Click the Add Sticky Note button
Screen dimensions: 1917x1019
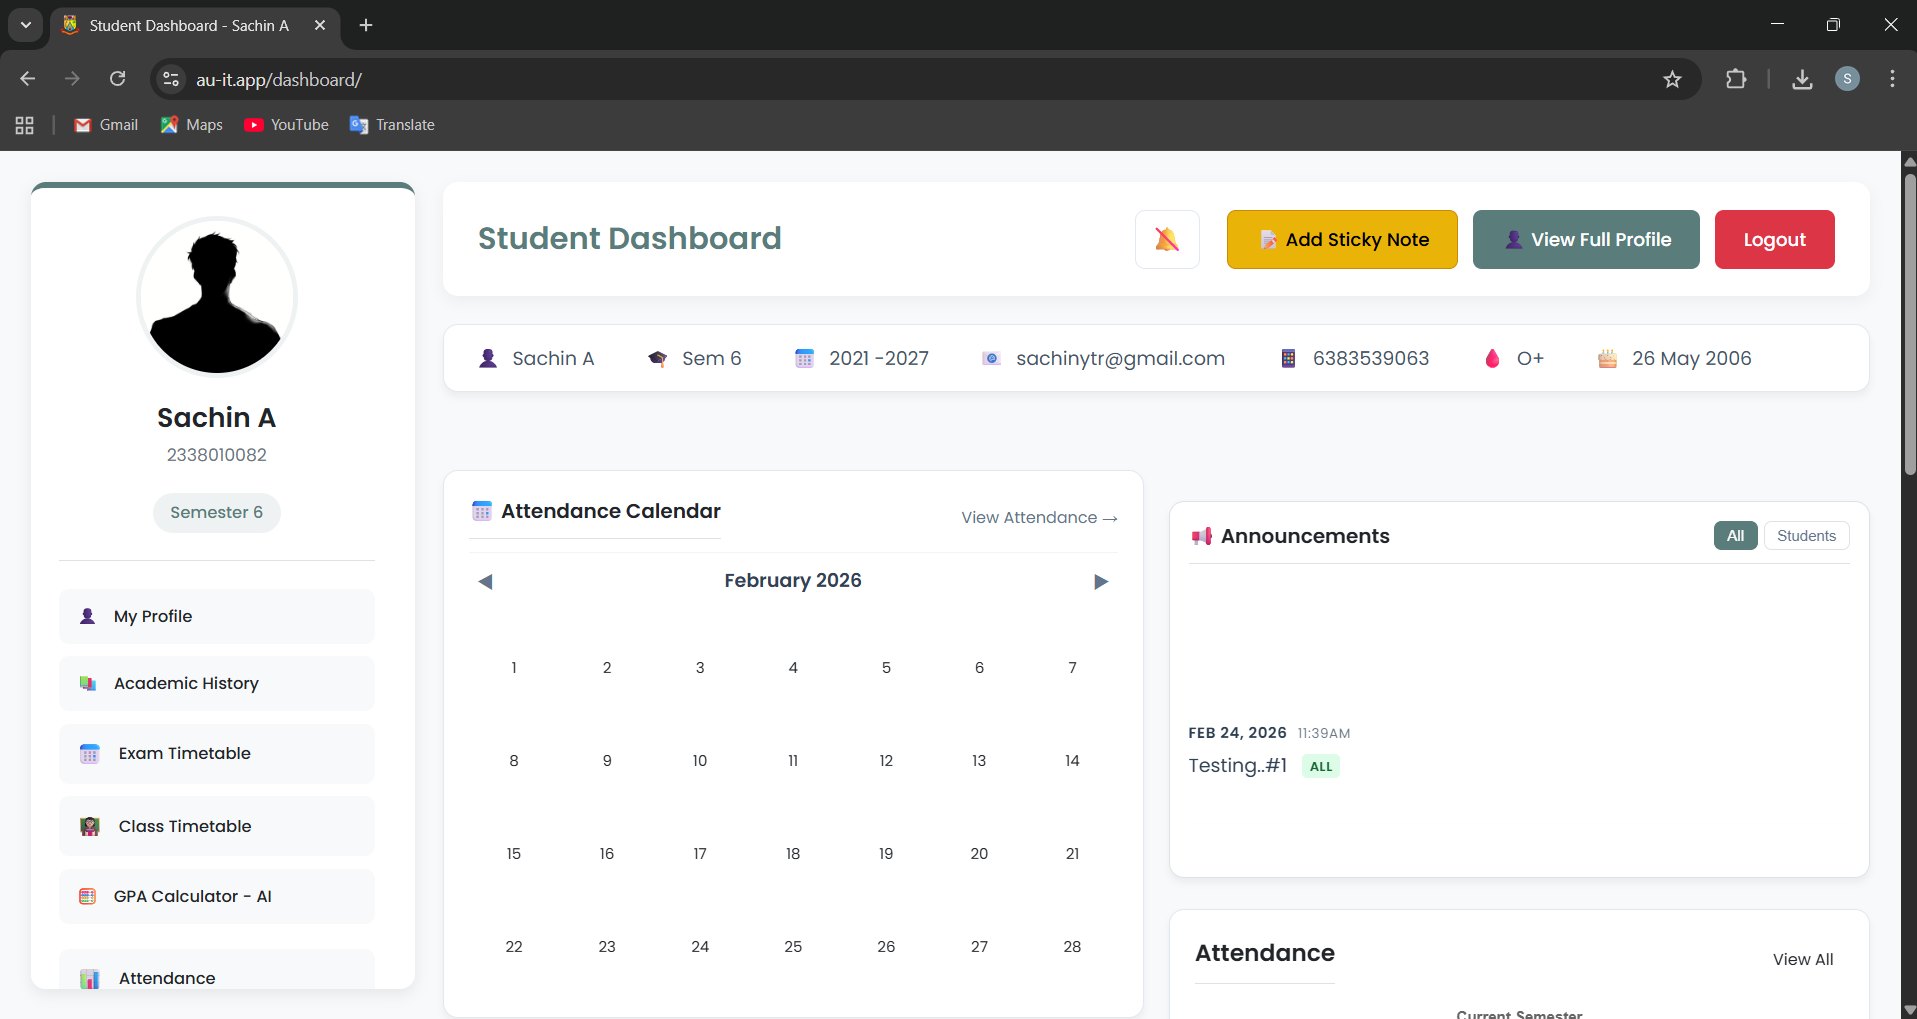tap(1341, 239)
